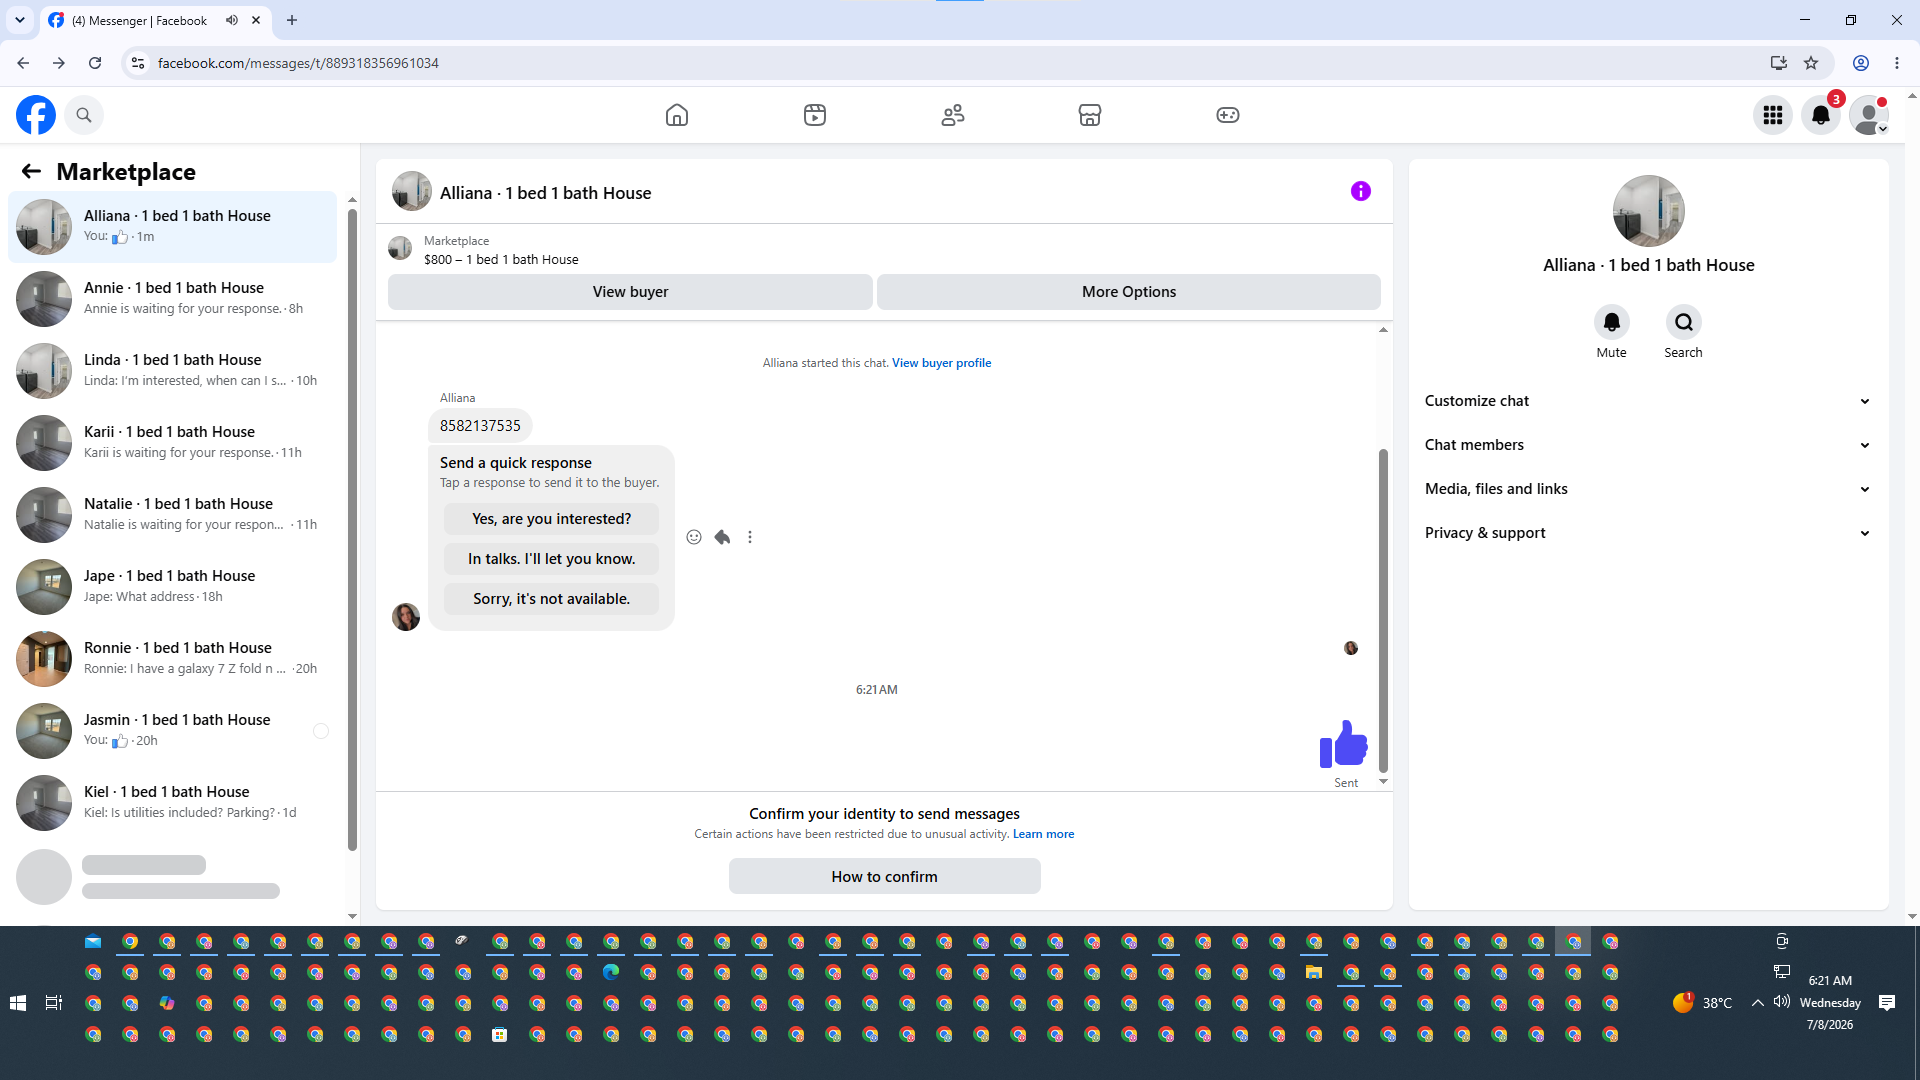Mute audio on the Messenger tab

pyautogui.click(x=232, y=20)
